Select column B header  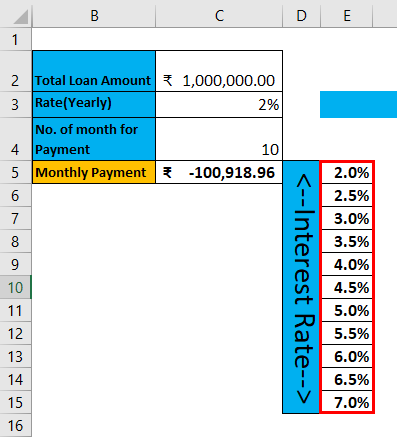click(94, 15)
